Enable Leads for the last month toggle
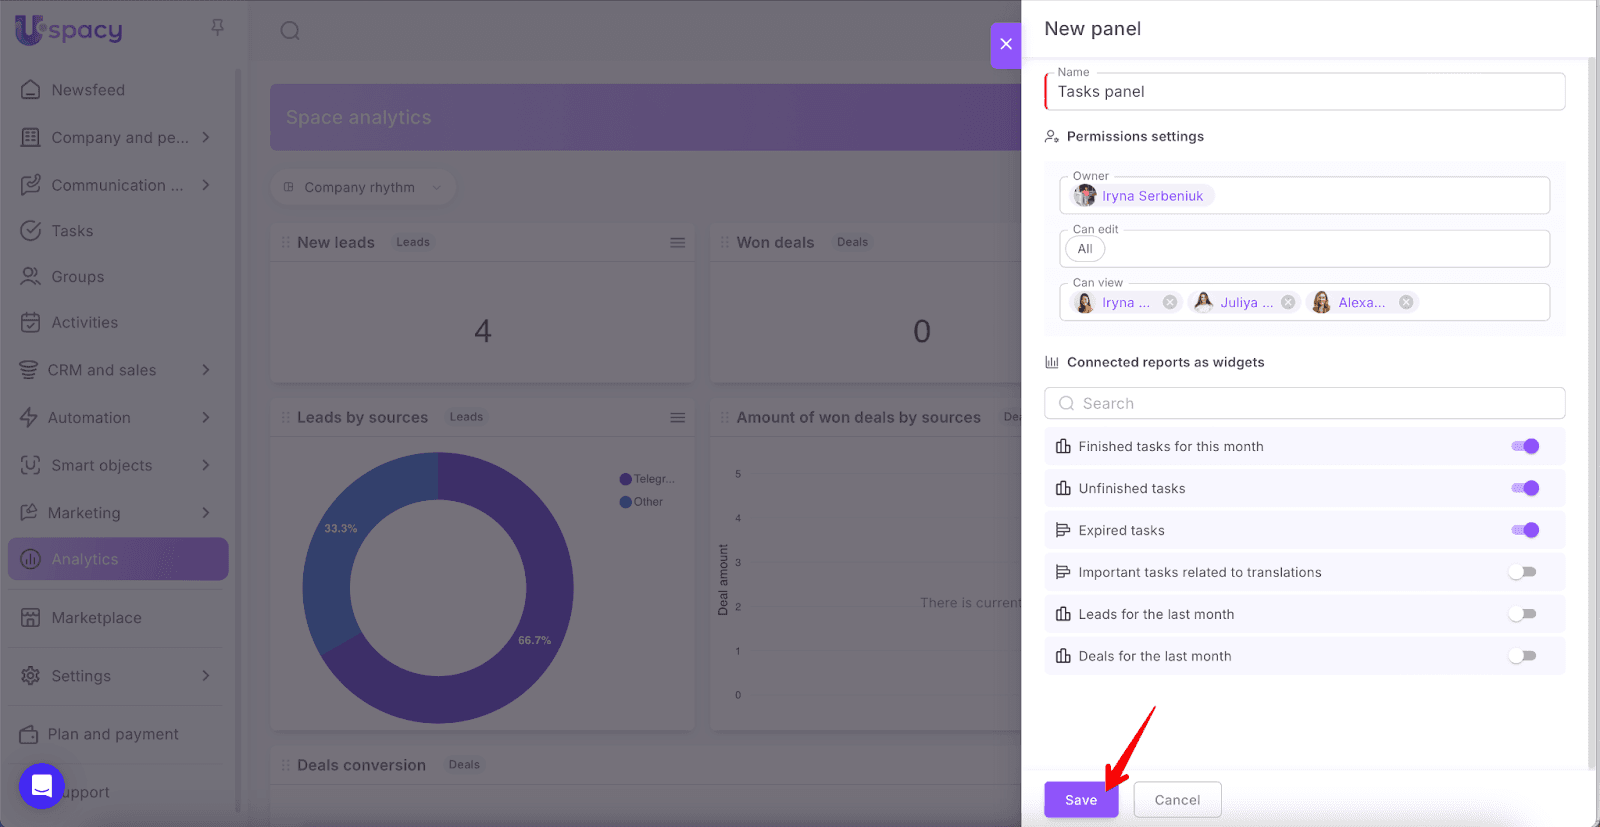This screenshot has width=1600, height=827. coord(1522,615)
